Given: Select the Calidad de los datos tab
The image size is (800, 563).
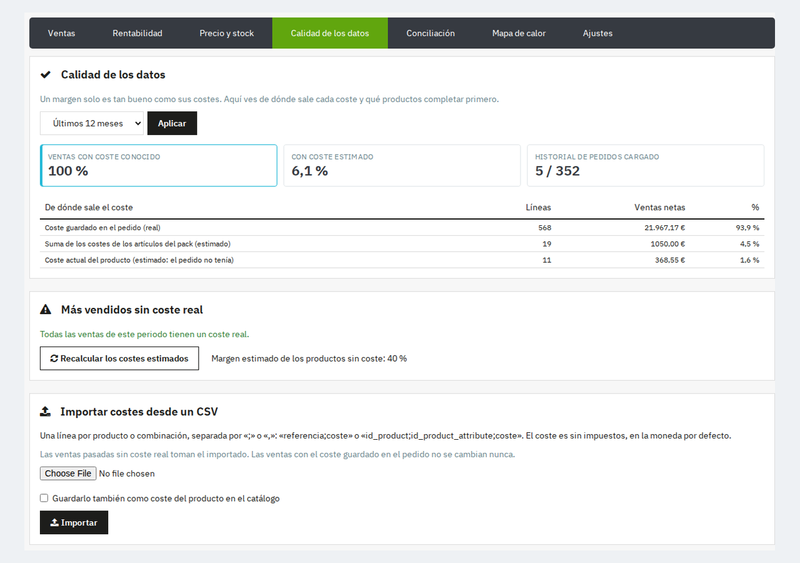Looking at the screenshot, I should (x=330, y=33).
